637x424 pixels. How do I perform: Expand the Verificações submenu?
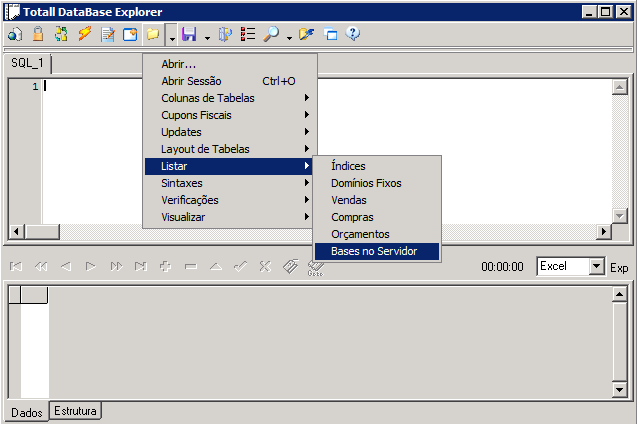228,200
